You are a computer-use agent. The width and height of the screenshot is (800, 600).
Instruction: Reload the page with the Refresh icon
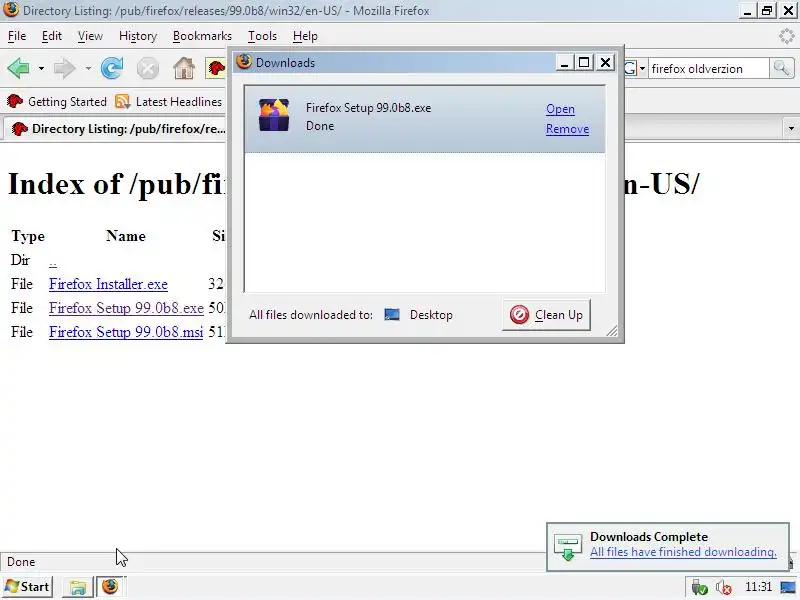[x=112, y=68]
